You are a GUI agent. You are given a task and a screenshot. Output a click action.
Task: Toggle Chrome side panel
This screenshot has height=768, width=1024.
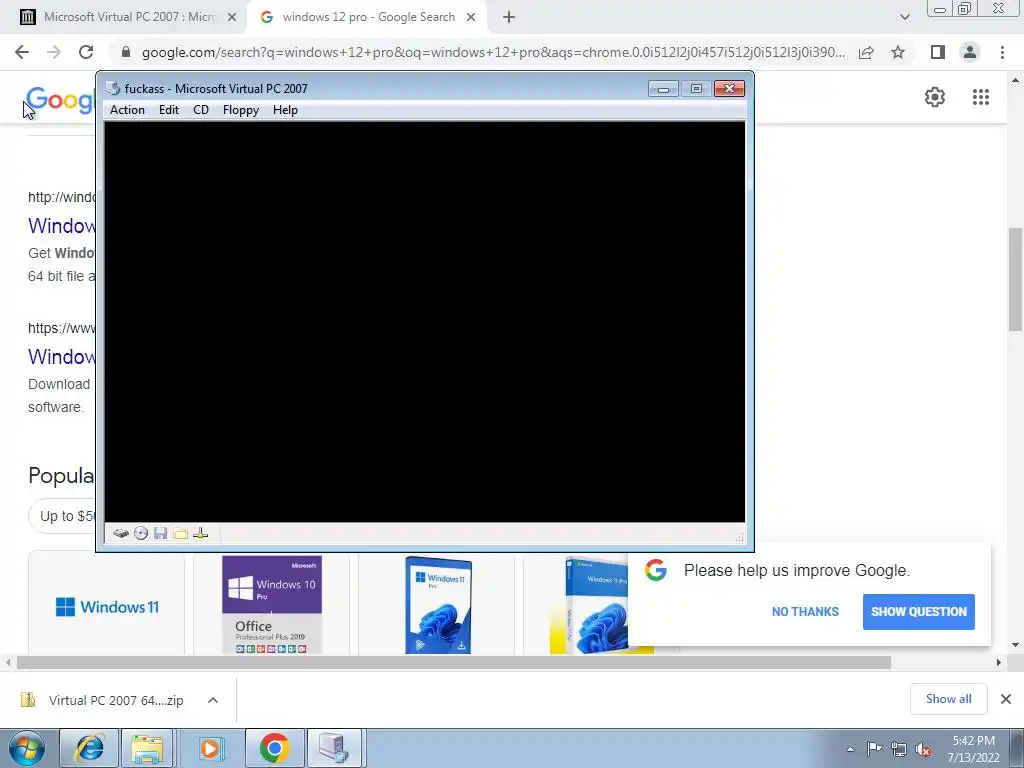[938, 52]
